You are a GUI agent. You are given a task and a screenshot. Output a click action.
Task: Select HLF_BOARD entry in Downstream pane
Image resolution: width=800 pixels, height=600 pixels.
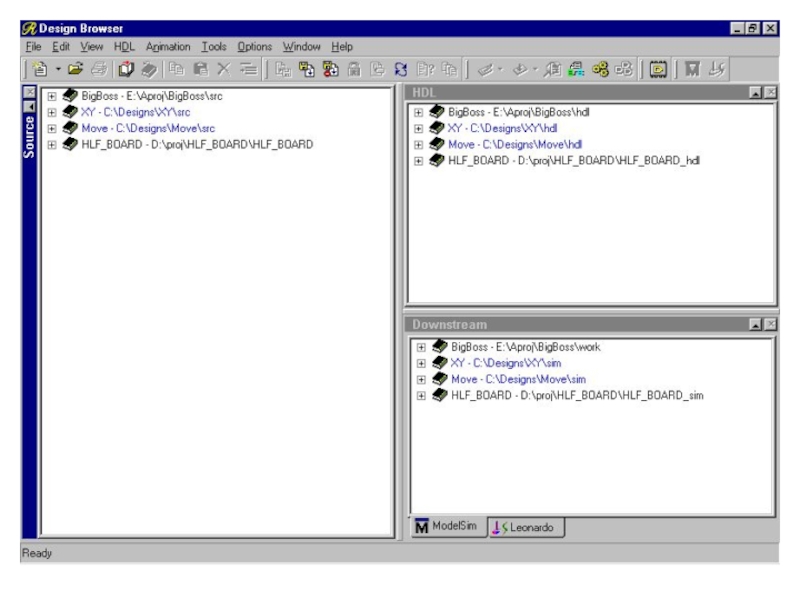(577, 396)
